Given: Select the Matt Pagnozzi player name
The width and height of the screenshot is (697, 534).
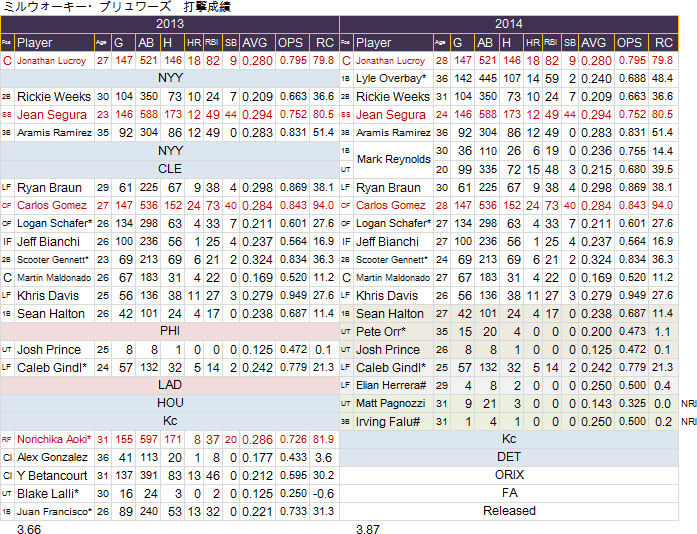Looking at the screenshot, I should pos(391,403).
